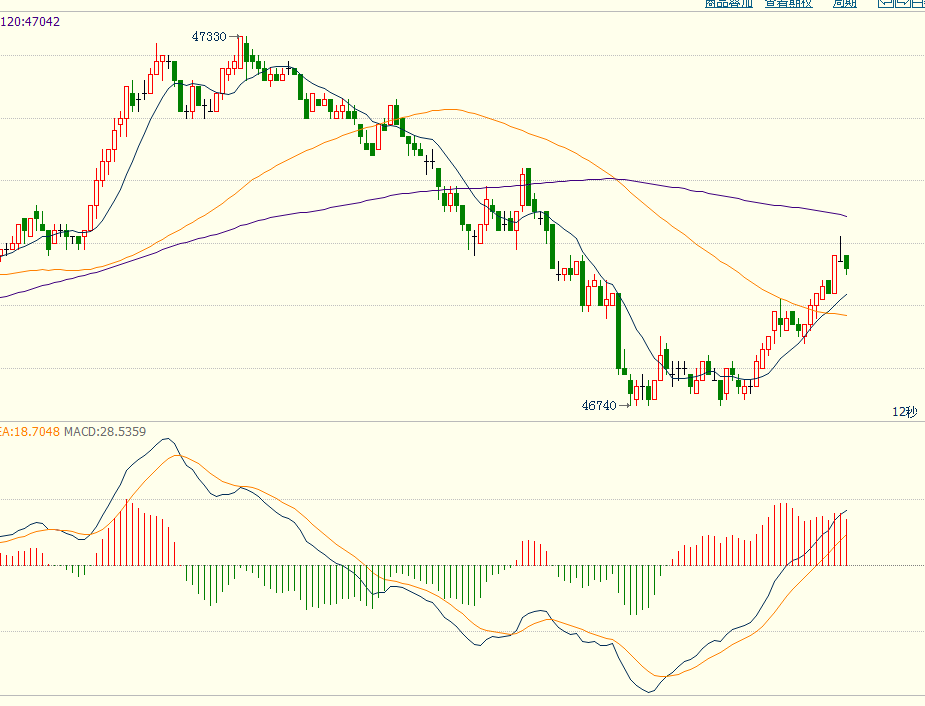Click the 47330 high price label

pos(209,37)
